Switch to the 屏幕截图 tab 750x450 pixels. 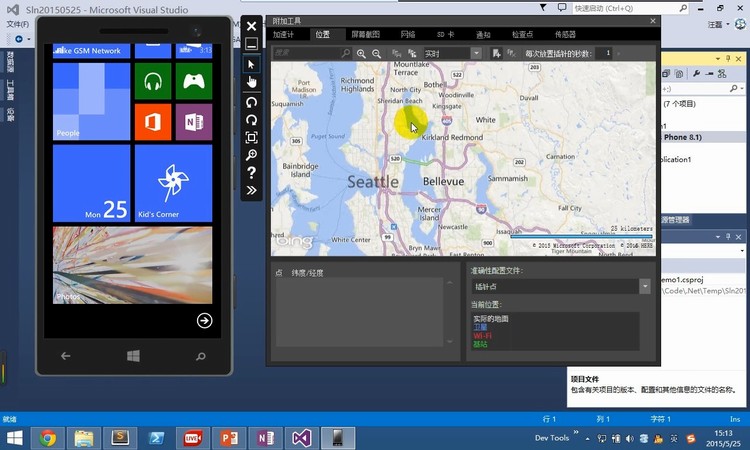click(365, 34)
